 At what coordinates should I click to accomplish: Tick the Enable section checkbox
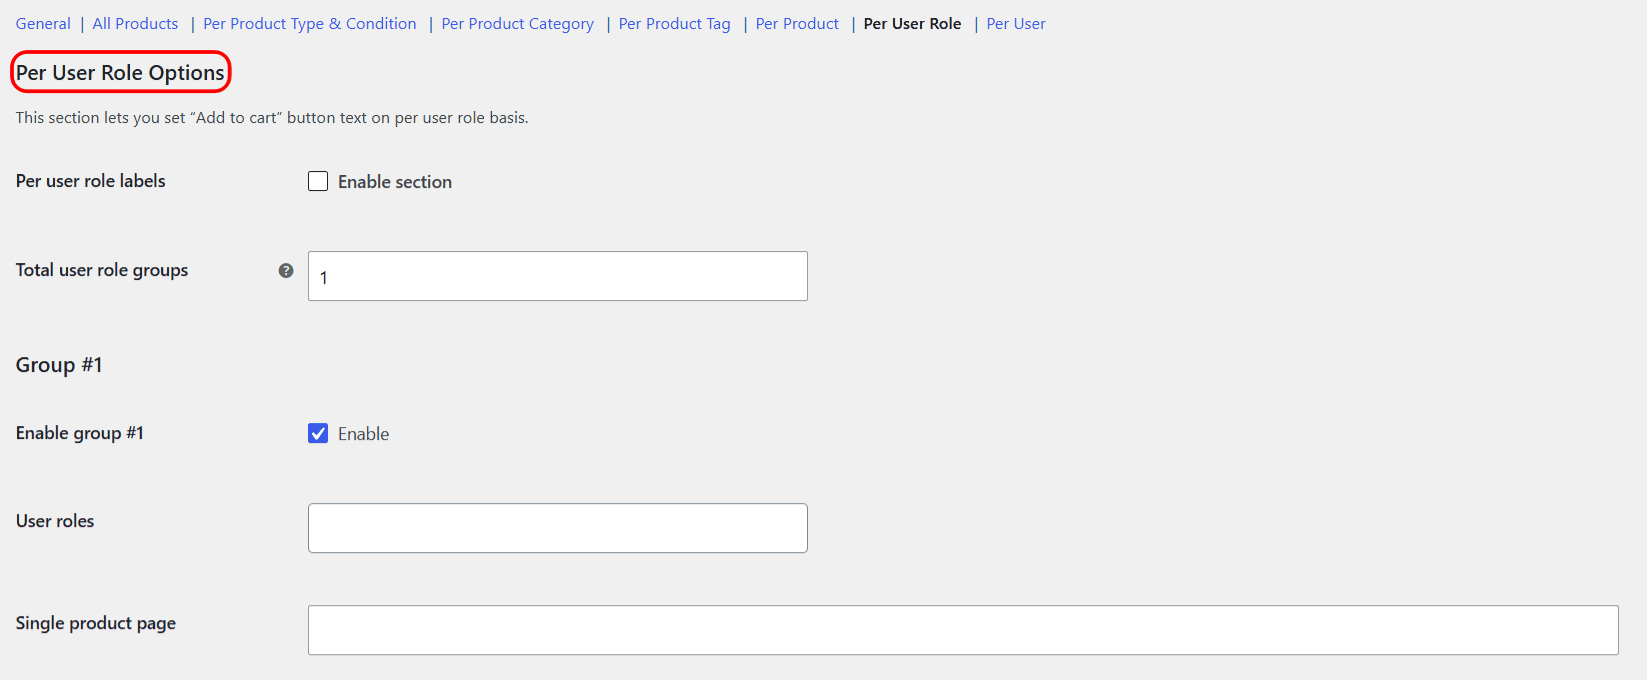tap(318, 181)
